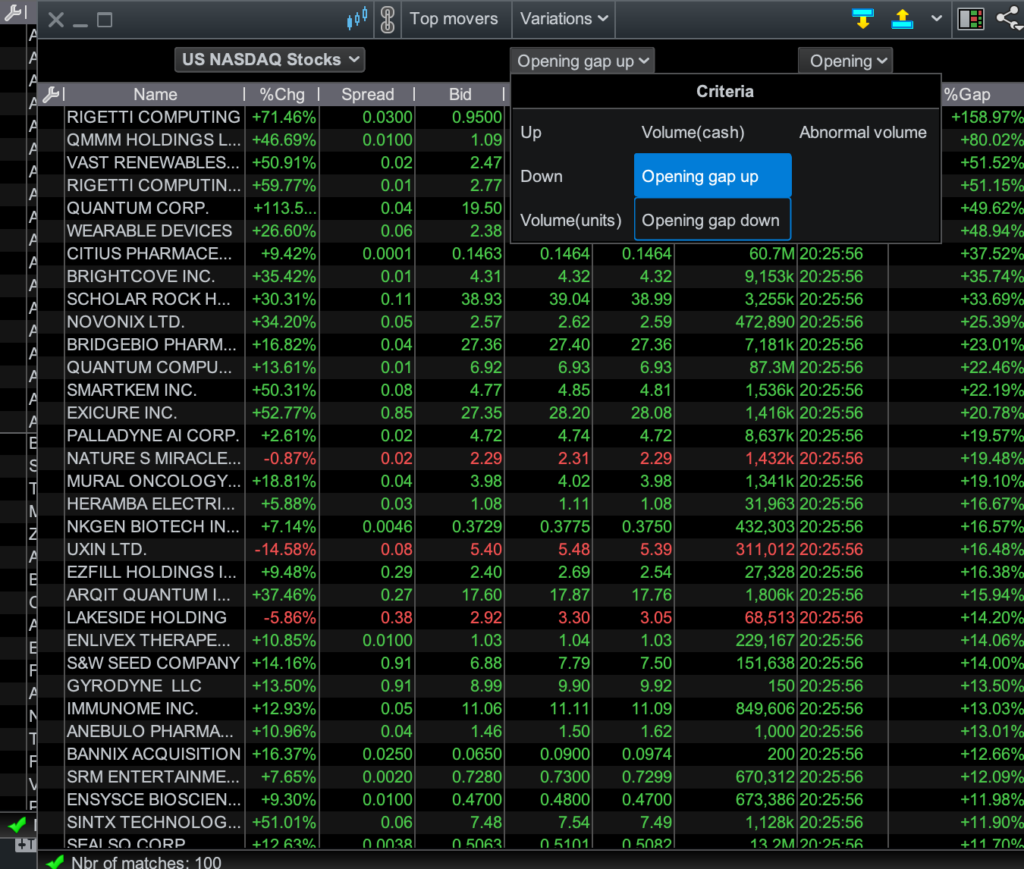
Task: Select the VAST RENEWABLES row name
Action: [153, 163]
